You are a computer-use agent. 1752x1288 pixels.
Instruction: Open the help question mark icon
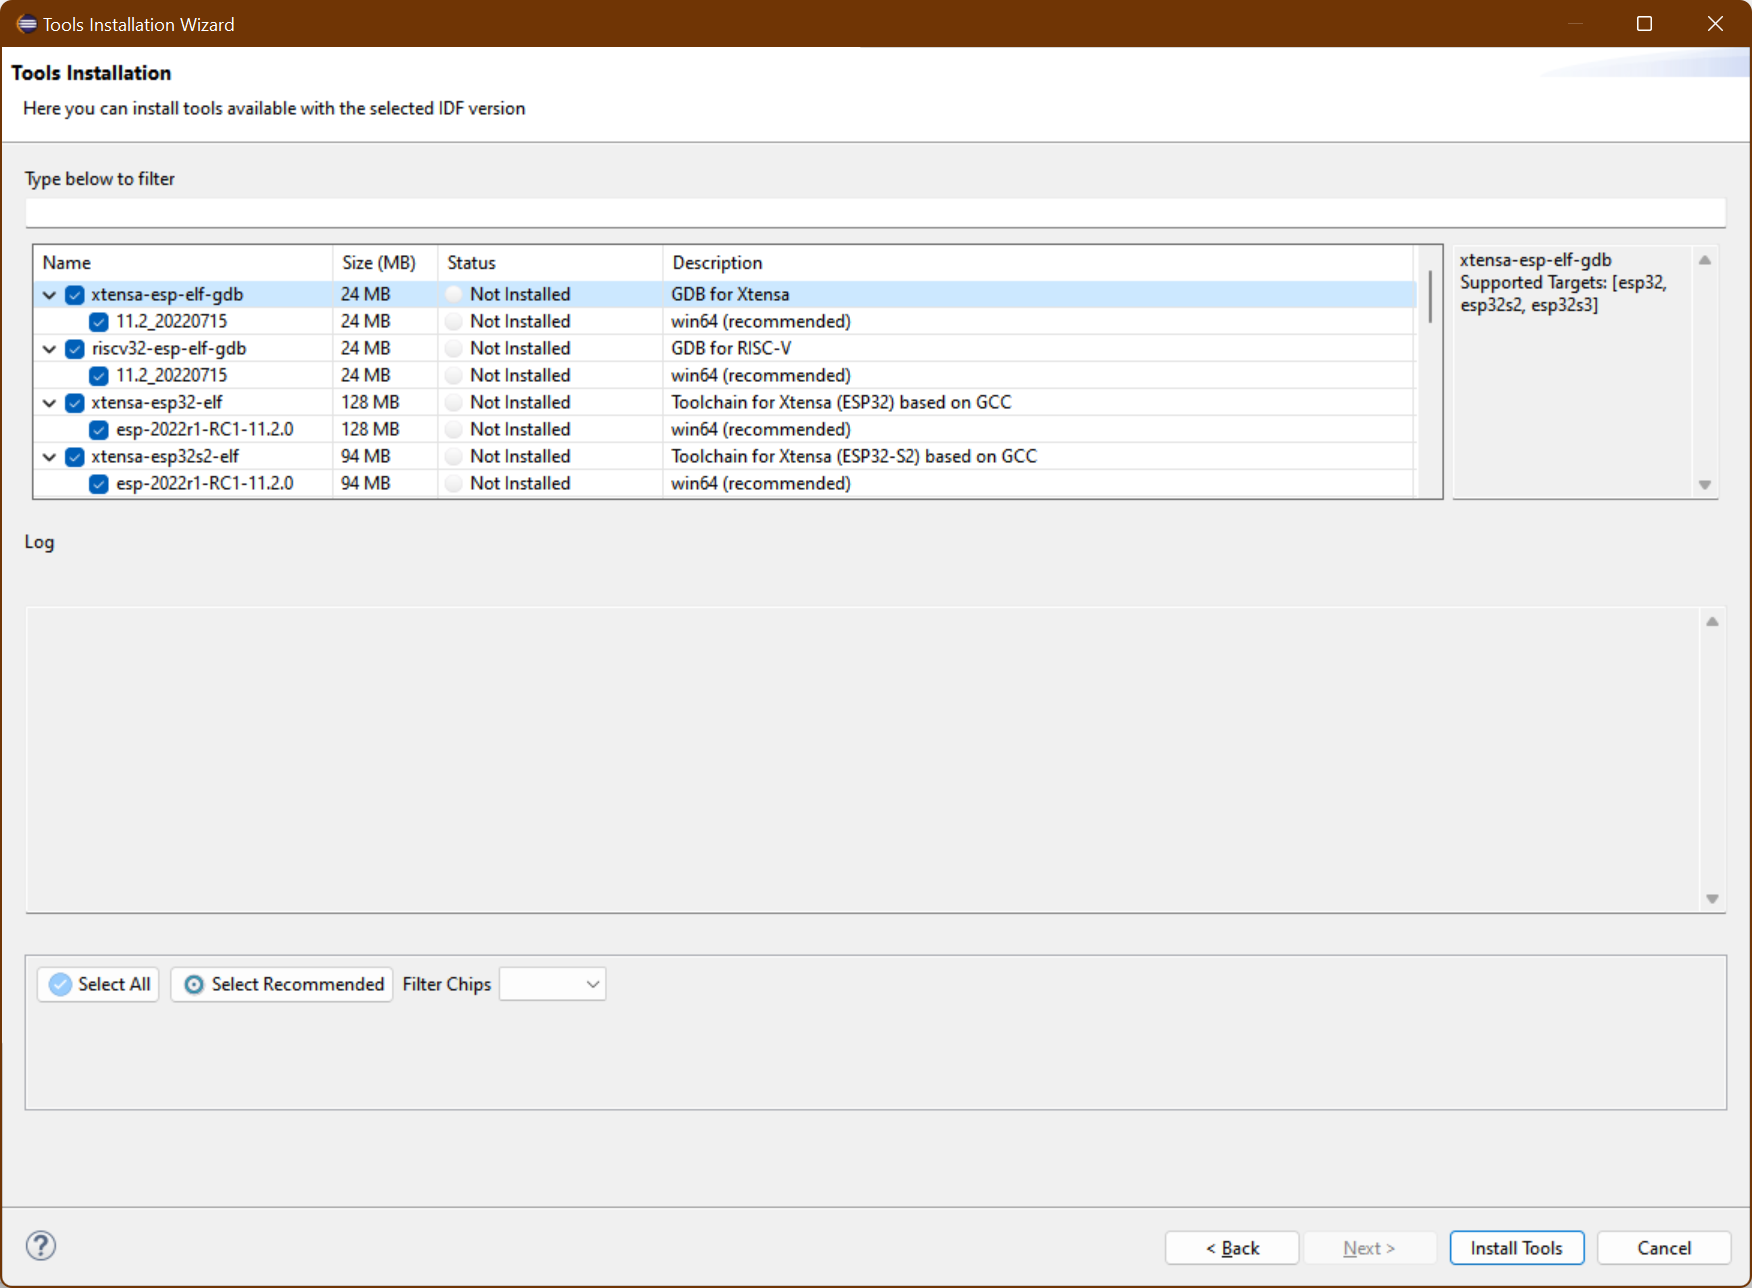pyautogui.click(x=41, y=1246)
